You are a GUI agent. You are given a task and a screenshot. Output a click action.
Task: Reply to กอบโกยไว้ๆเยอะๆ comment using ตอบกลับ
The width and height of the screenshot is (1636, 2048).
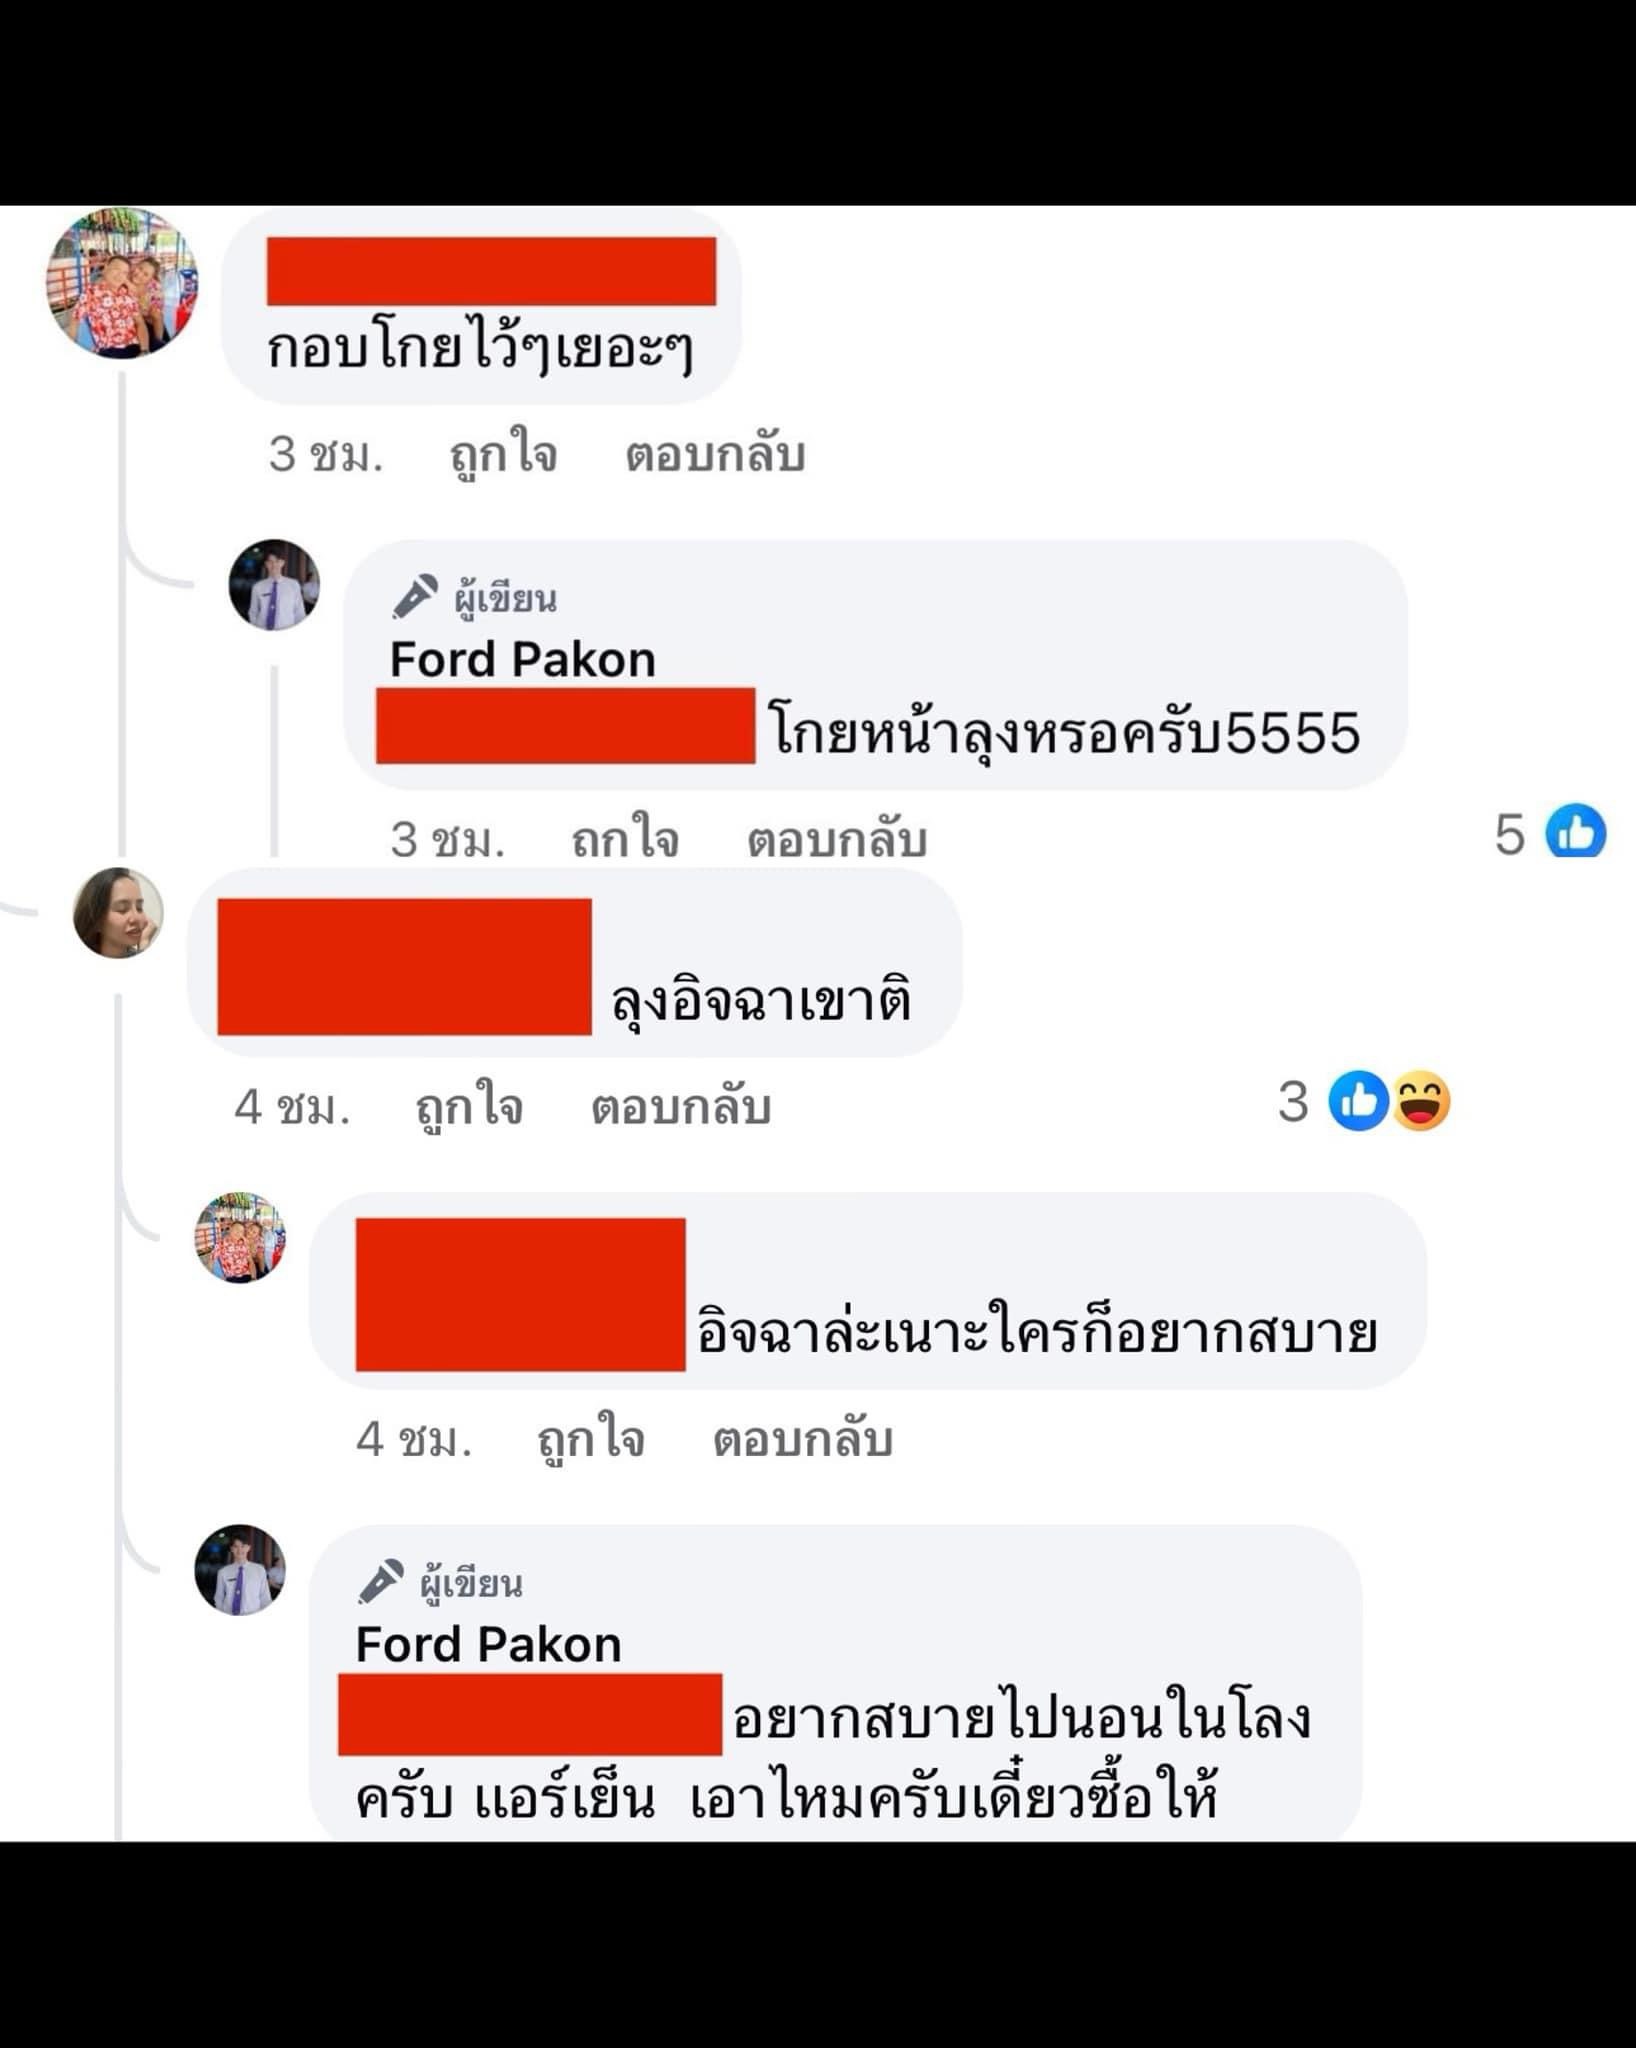pos(715,455)
